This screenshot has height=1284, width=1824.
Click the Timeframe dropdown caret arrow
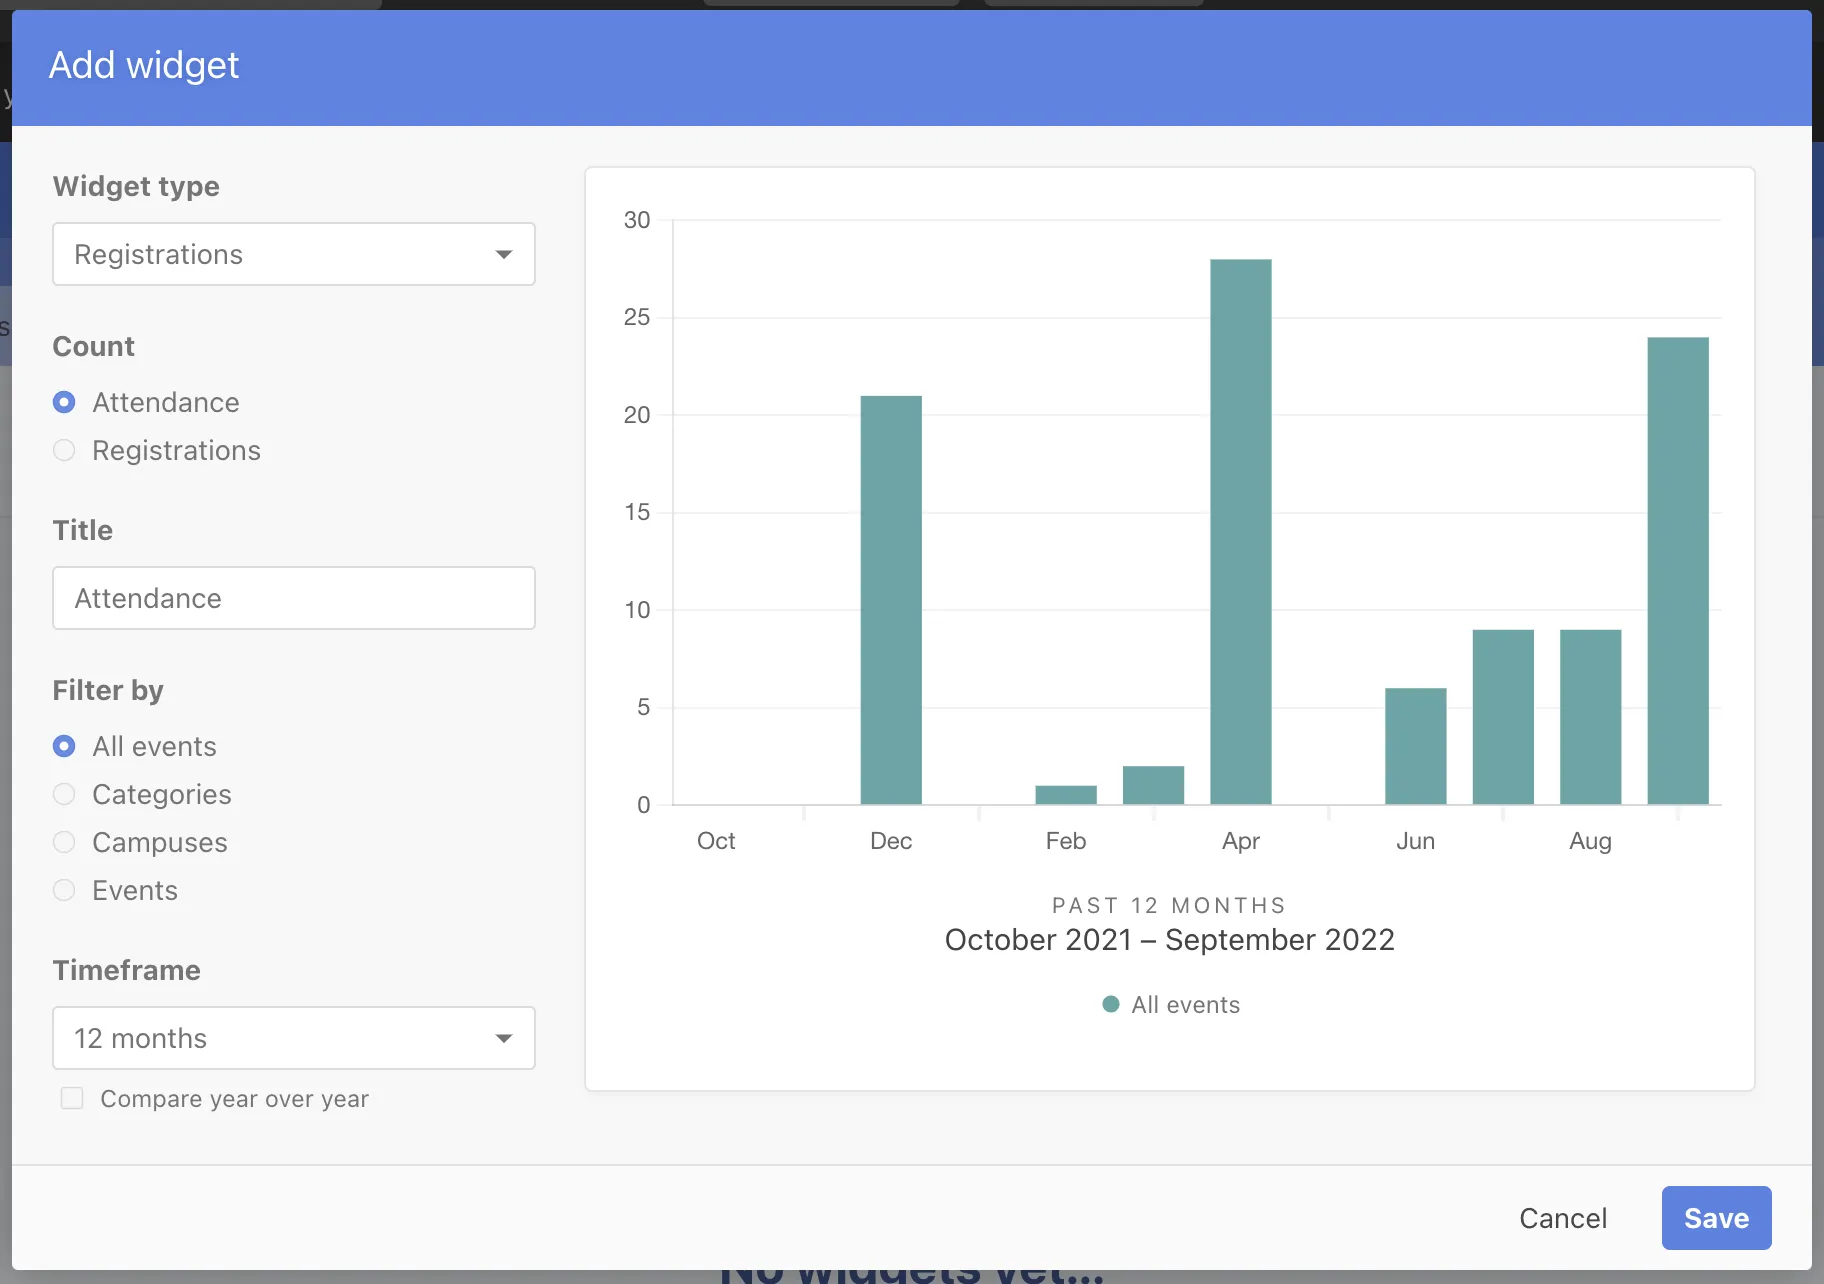[504, 1038]
